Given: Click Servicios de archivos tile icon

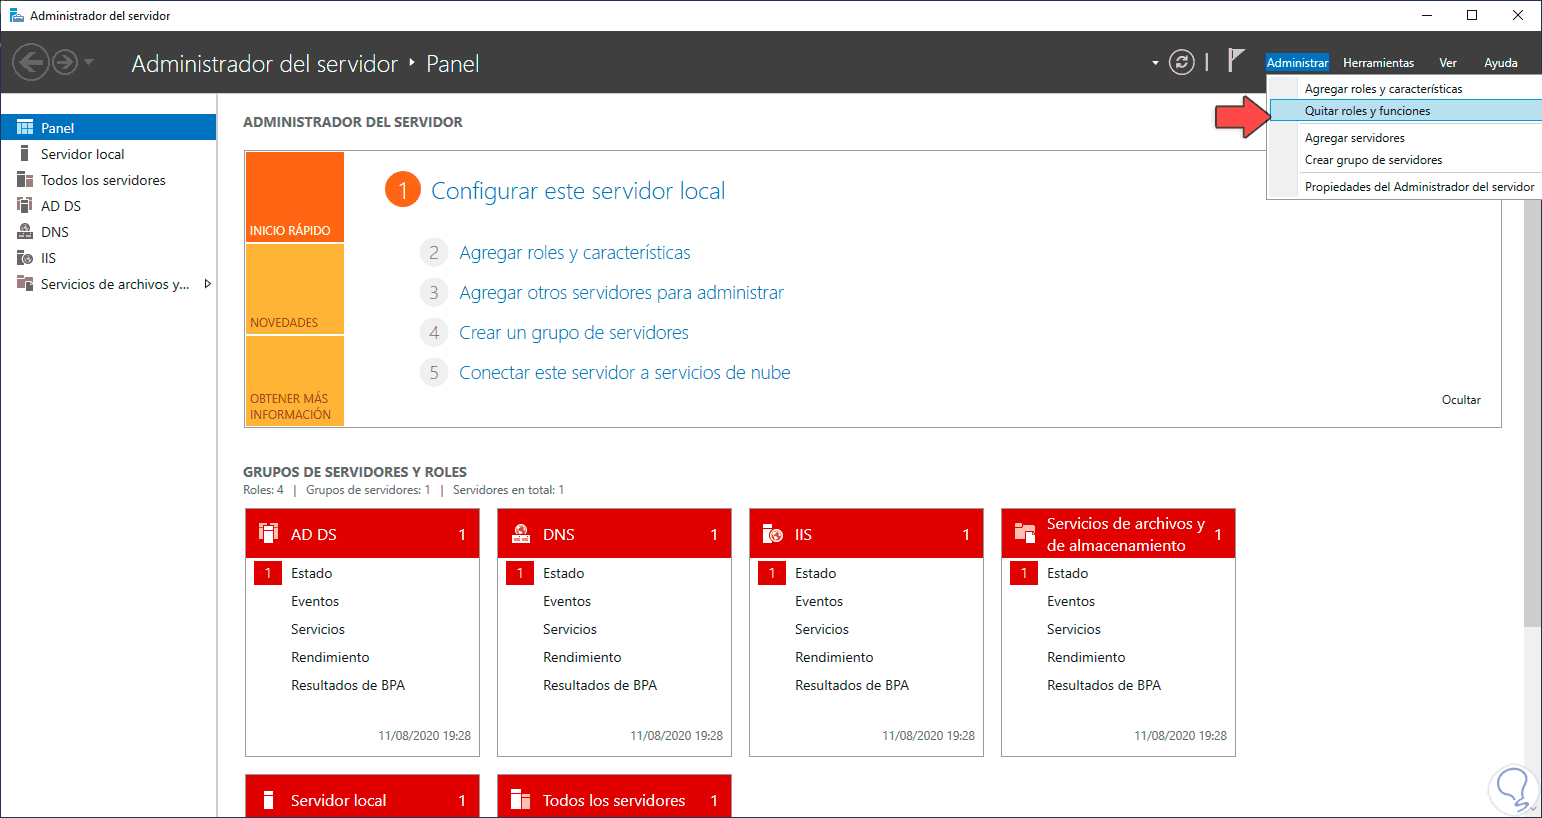Looking at the screenshot, I should click(1025, 533).
